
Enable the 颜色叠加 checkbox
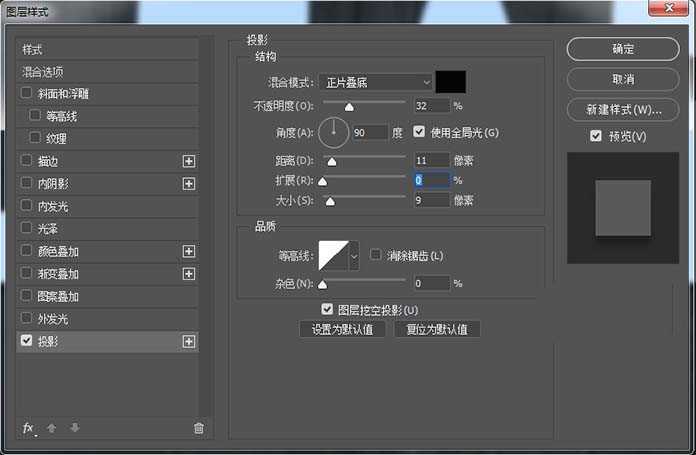(26, 250)
